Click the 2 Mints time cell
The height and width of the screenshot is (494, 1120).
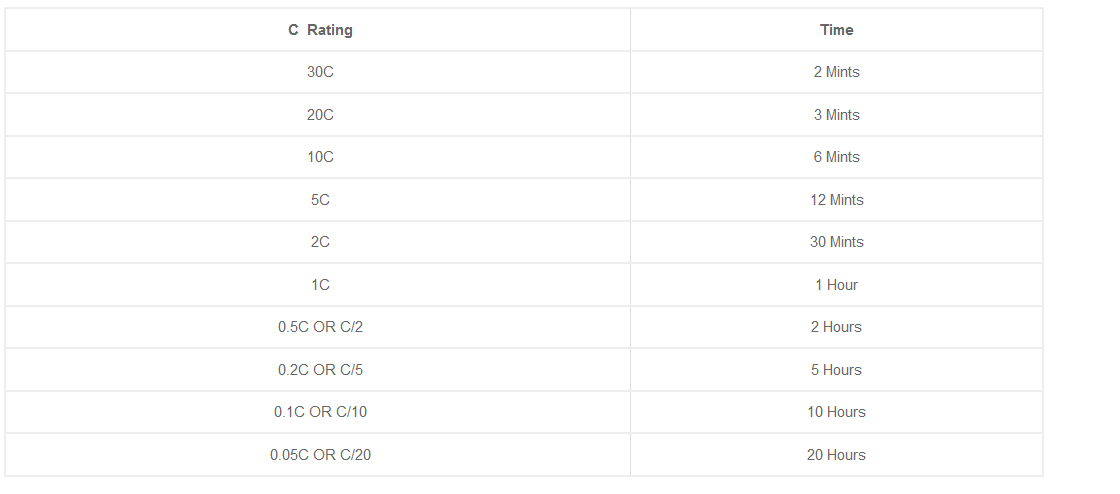coord(836,72)
